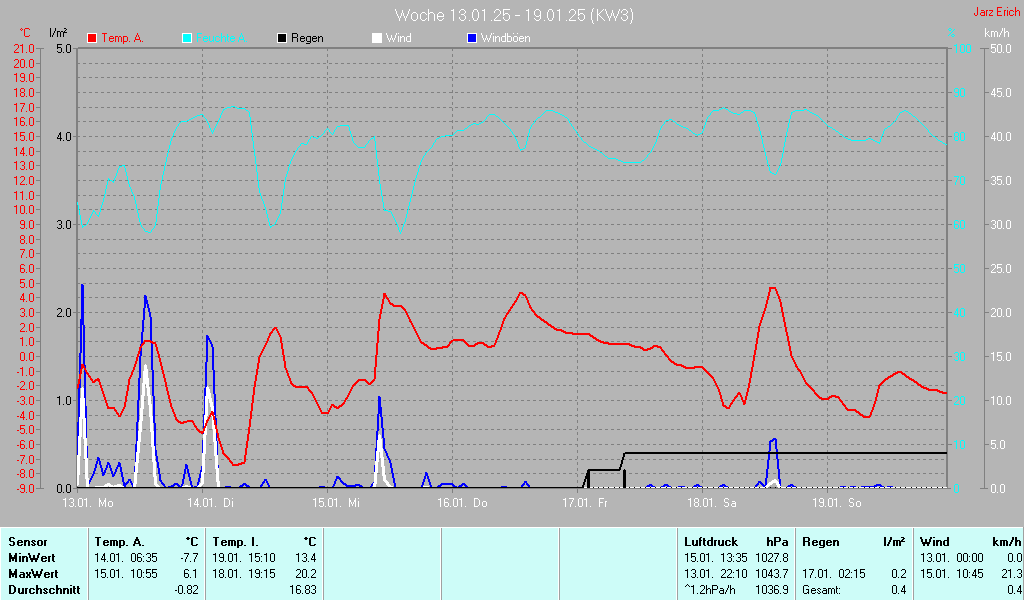Select the chart title 'Woche 13.01.25 - 19.01.25 (KW3)'

pyautogui.click(x=514, y=15)
